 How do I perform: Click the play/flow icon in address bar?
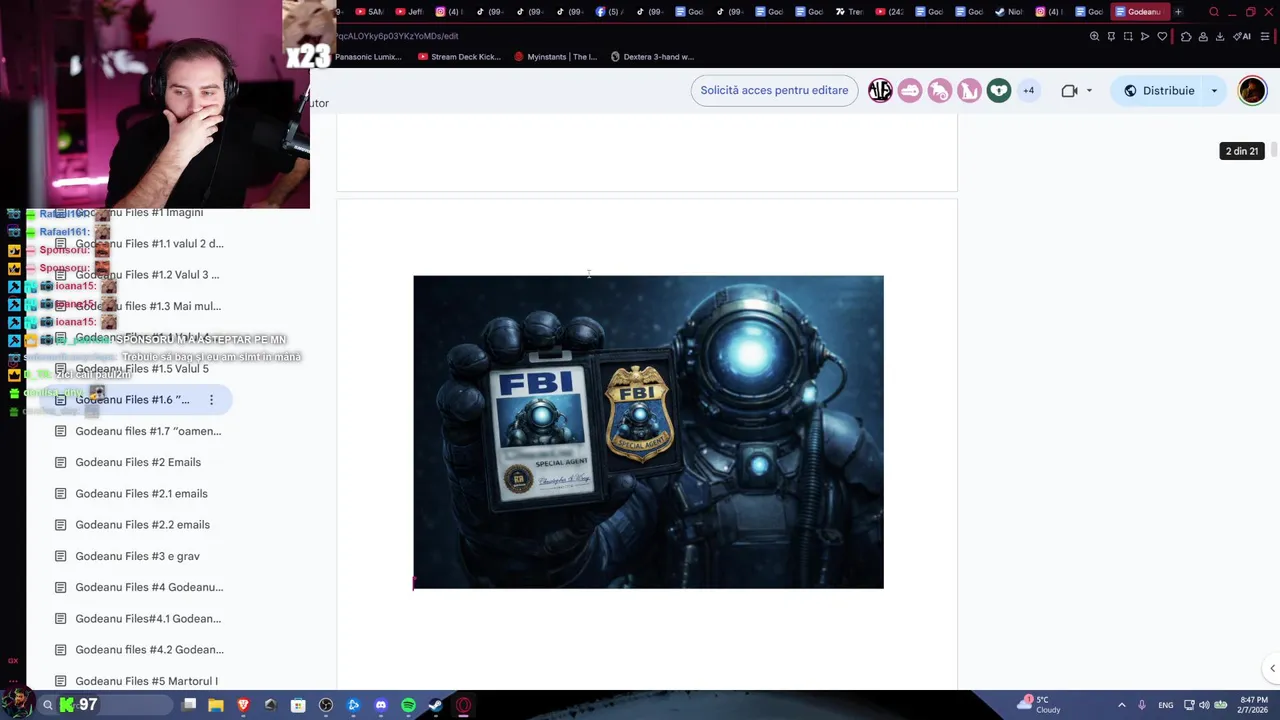point(1145,36)
